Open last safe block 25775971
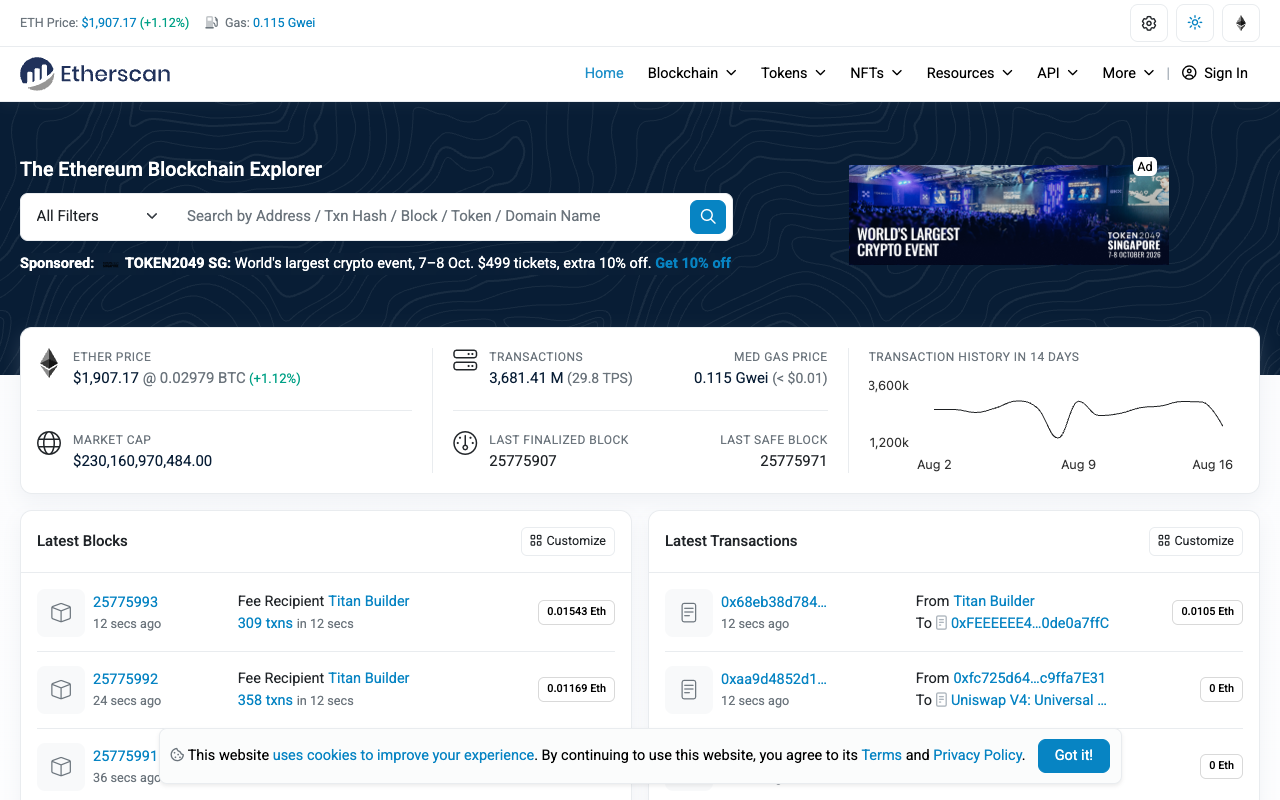 794,461
